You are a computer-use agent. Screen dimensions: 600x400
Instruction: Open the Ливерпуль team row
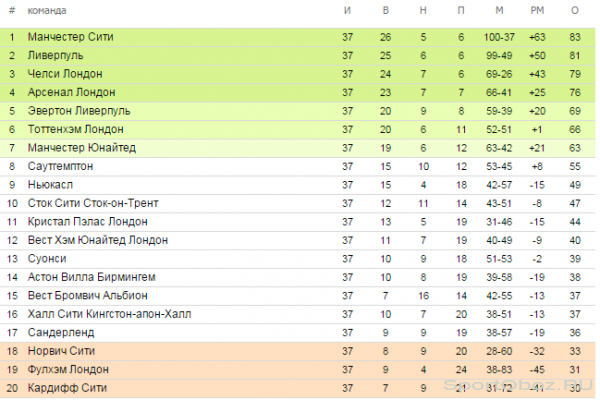[x=298, y=56]
